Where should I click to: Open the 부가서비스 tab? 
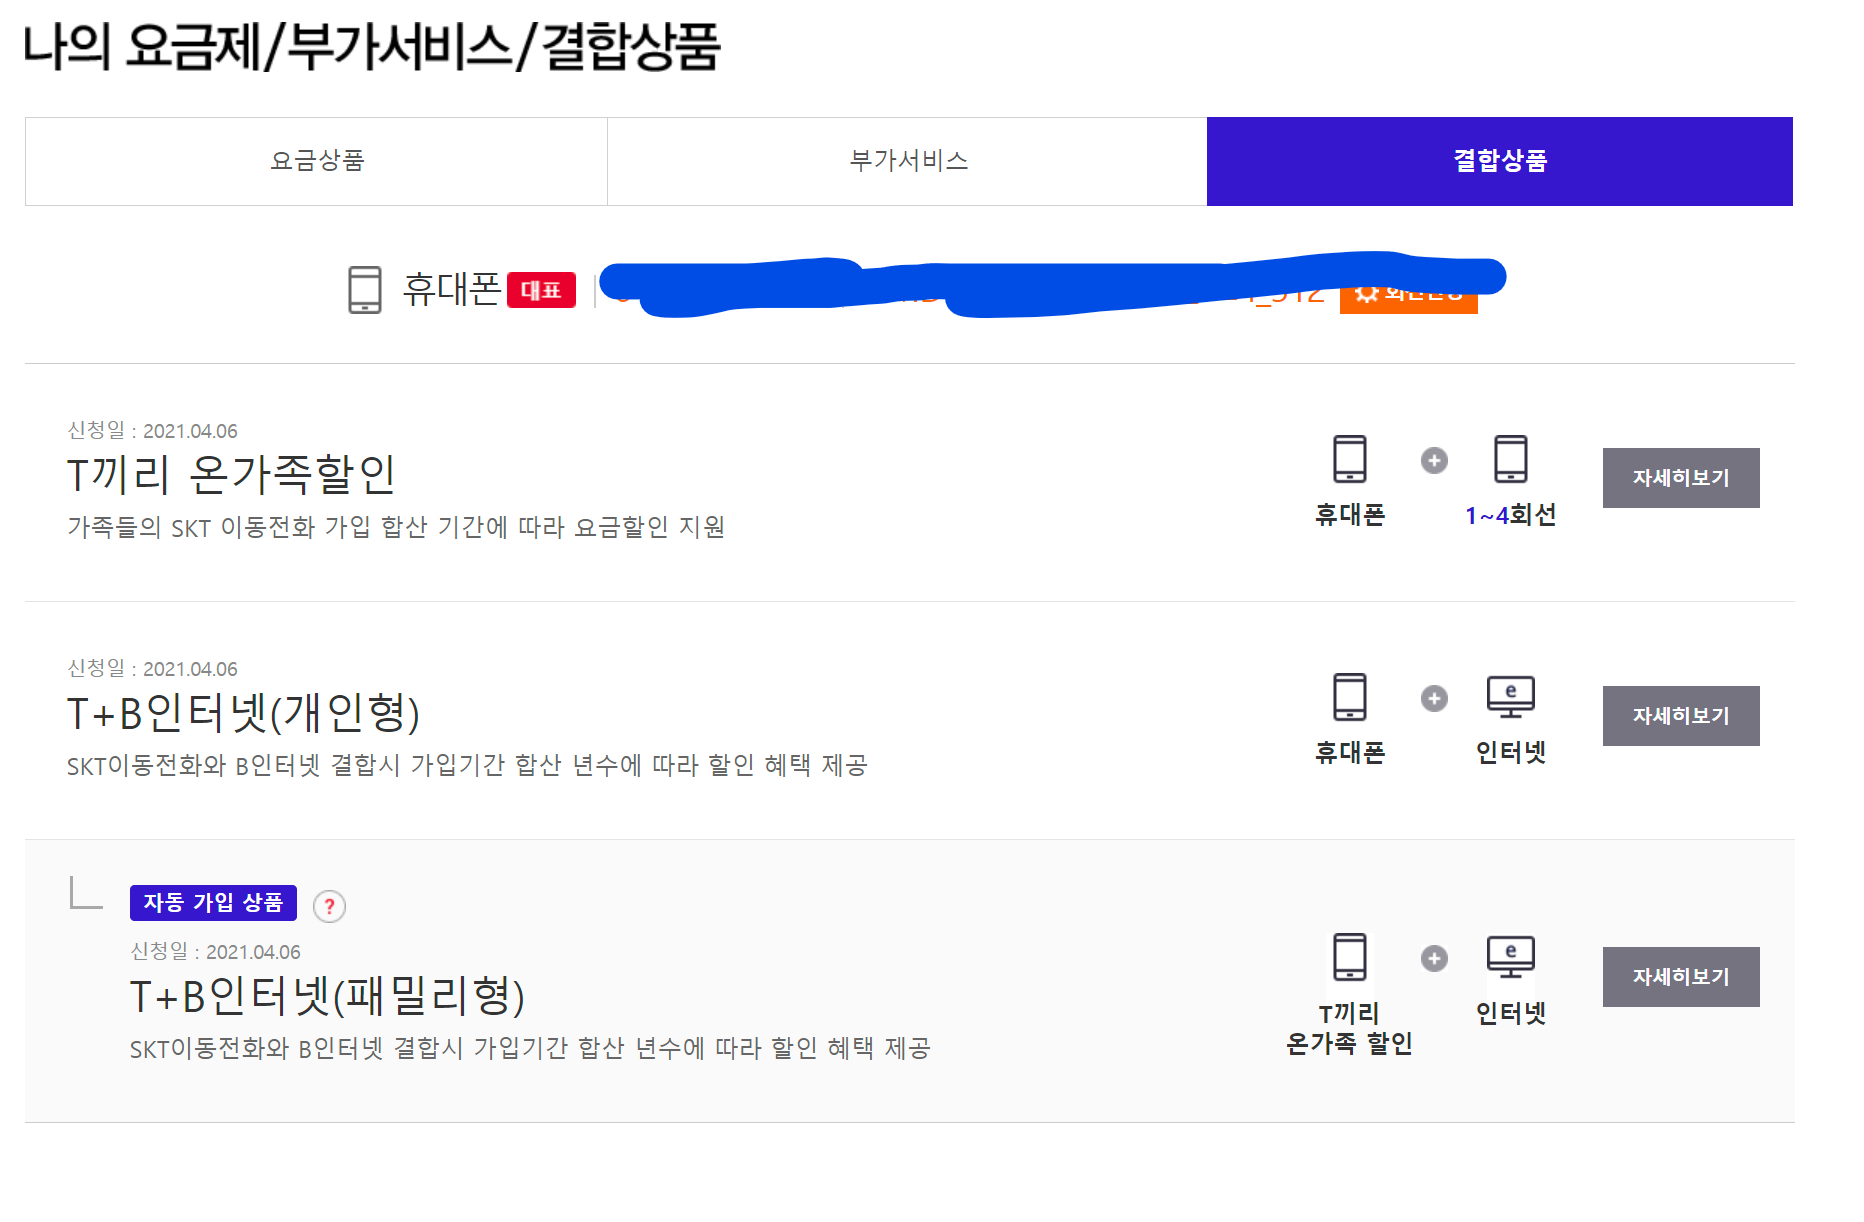(907, 161)
